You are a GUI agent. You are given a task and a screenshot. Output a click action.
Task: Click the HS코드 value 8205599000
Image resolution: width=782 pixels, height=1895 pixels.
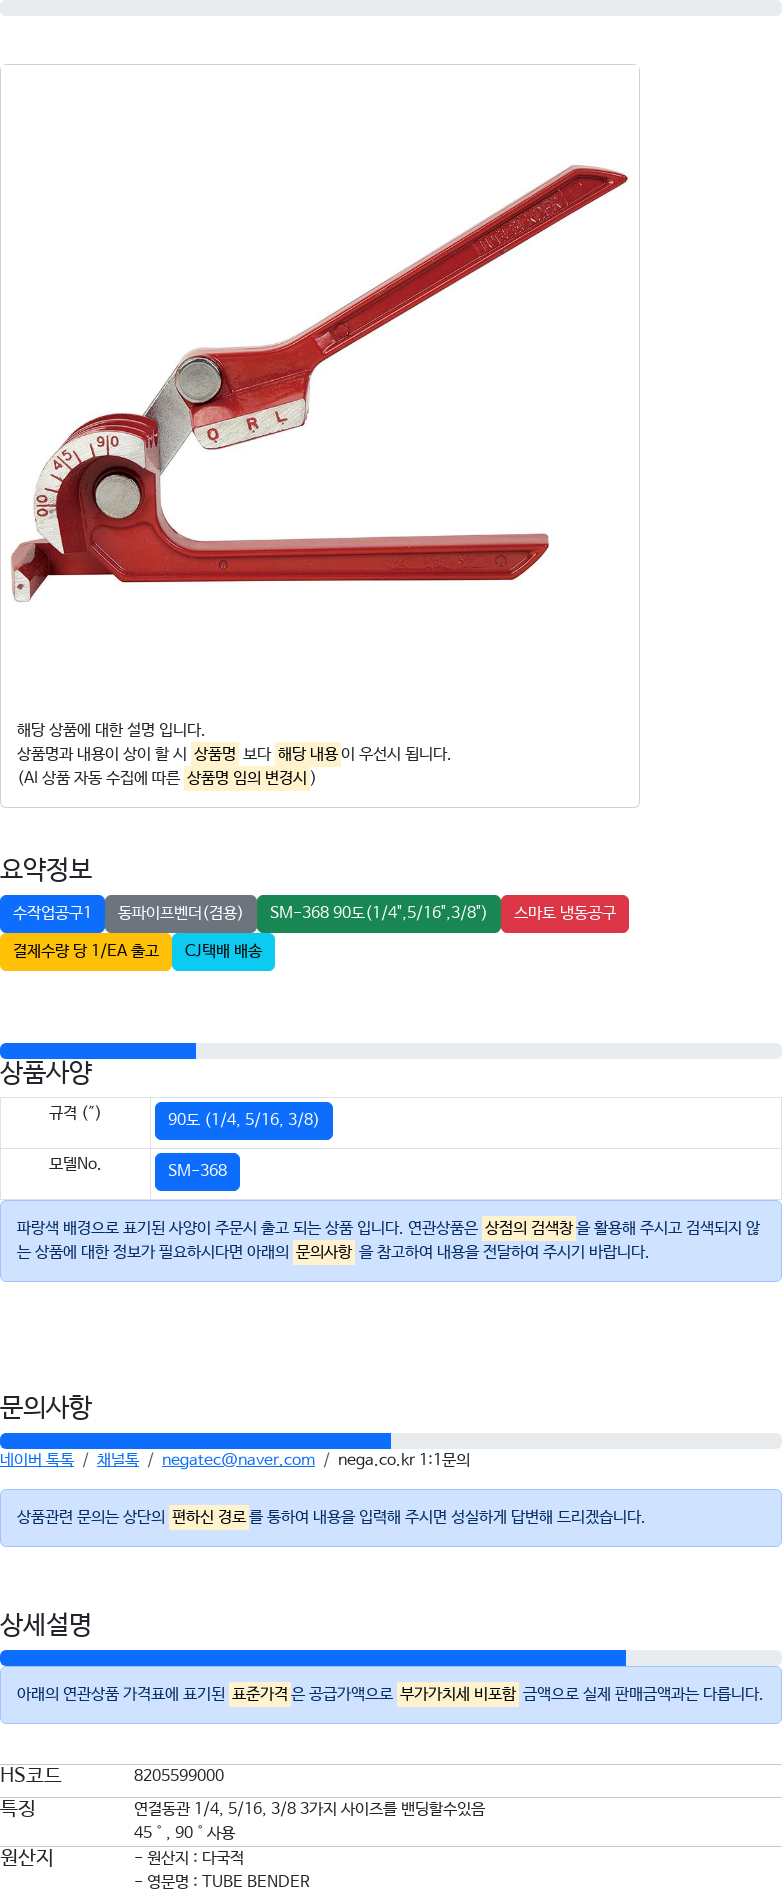point(179,1775)
